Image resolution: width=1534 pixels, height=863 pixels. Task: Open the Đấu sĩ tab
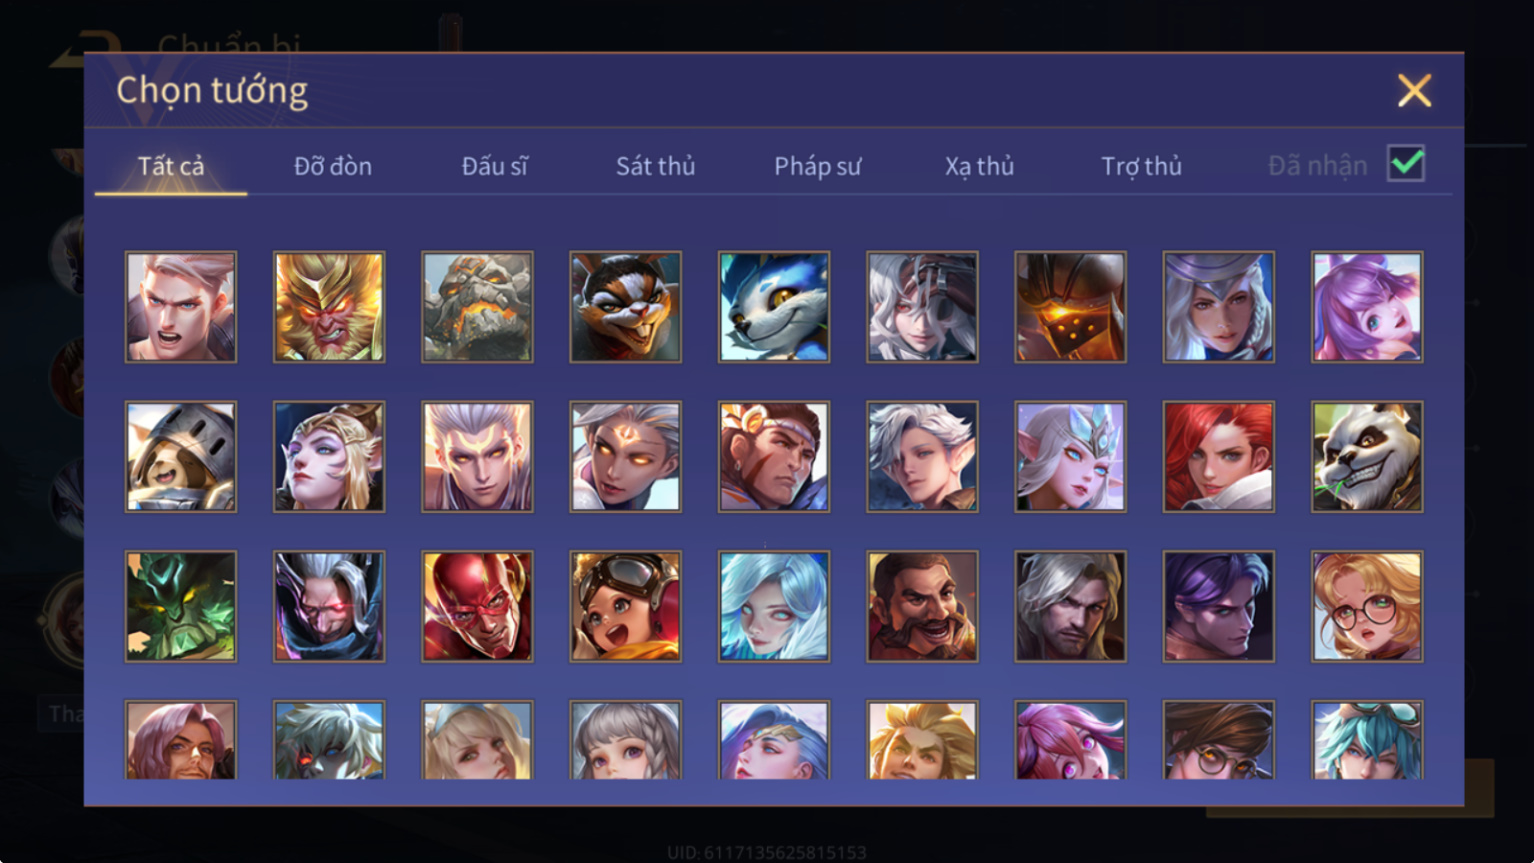pyautogui.click(x=494, y=166)
